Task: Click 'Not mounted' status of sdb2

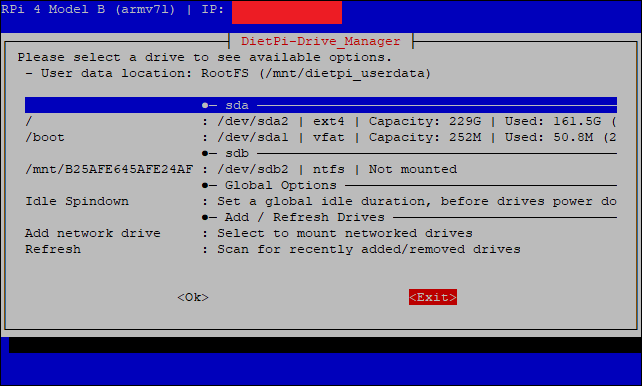Action: click(x=413, y=169)
